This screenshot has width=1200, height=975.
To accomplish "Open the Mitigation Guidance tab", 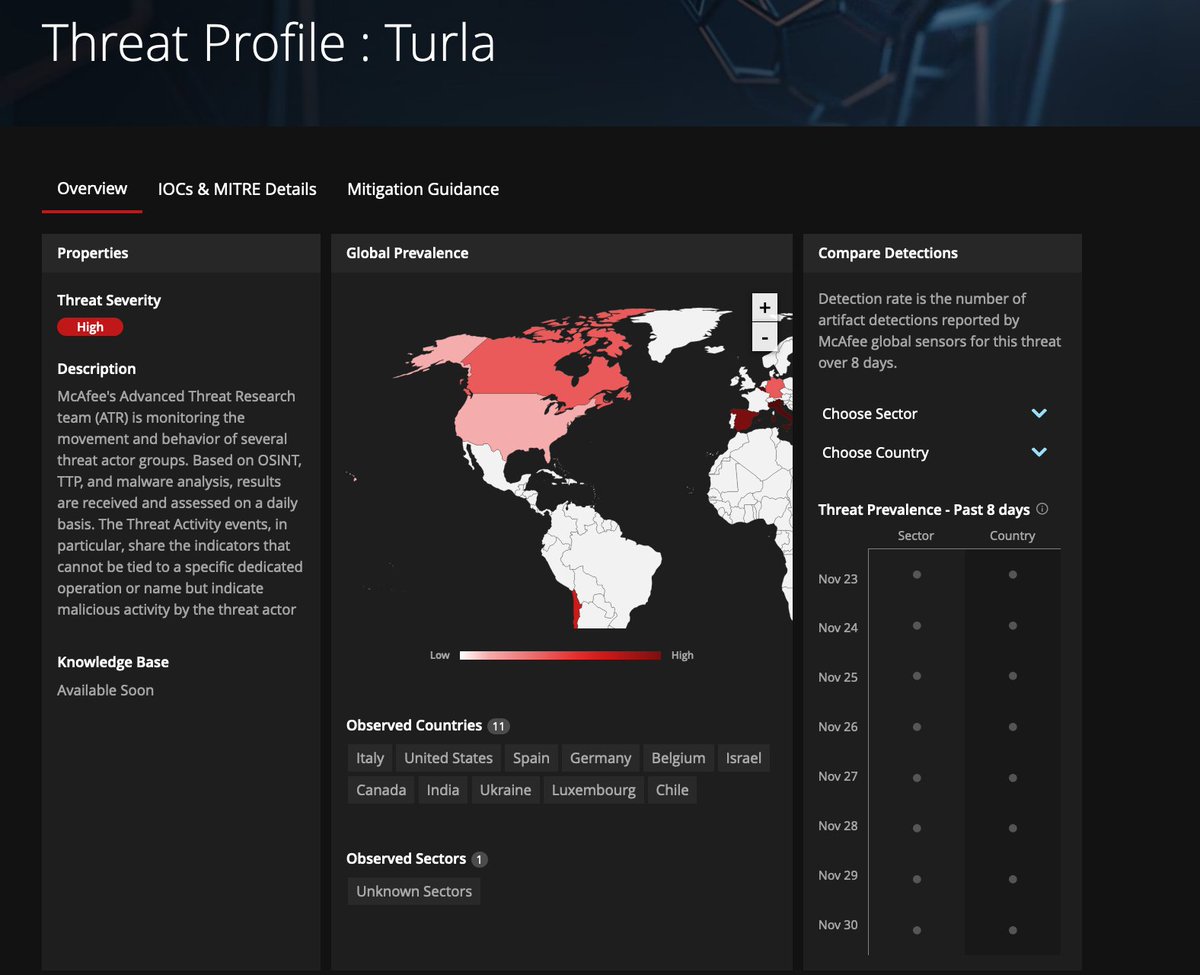I will (x=423, y=188).
